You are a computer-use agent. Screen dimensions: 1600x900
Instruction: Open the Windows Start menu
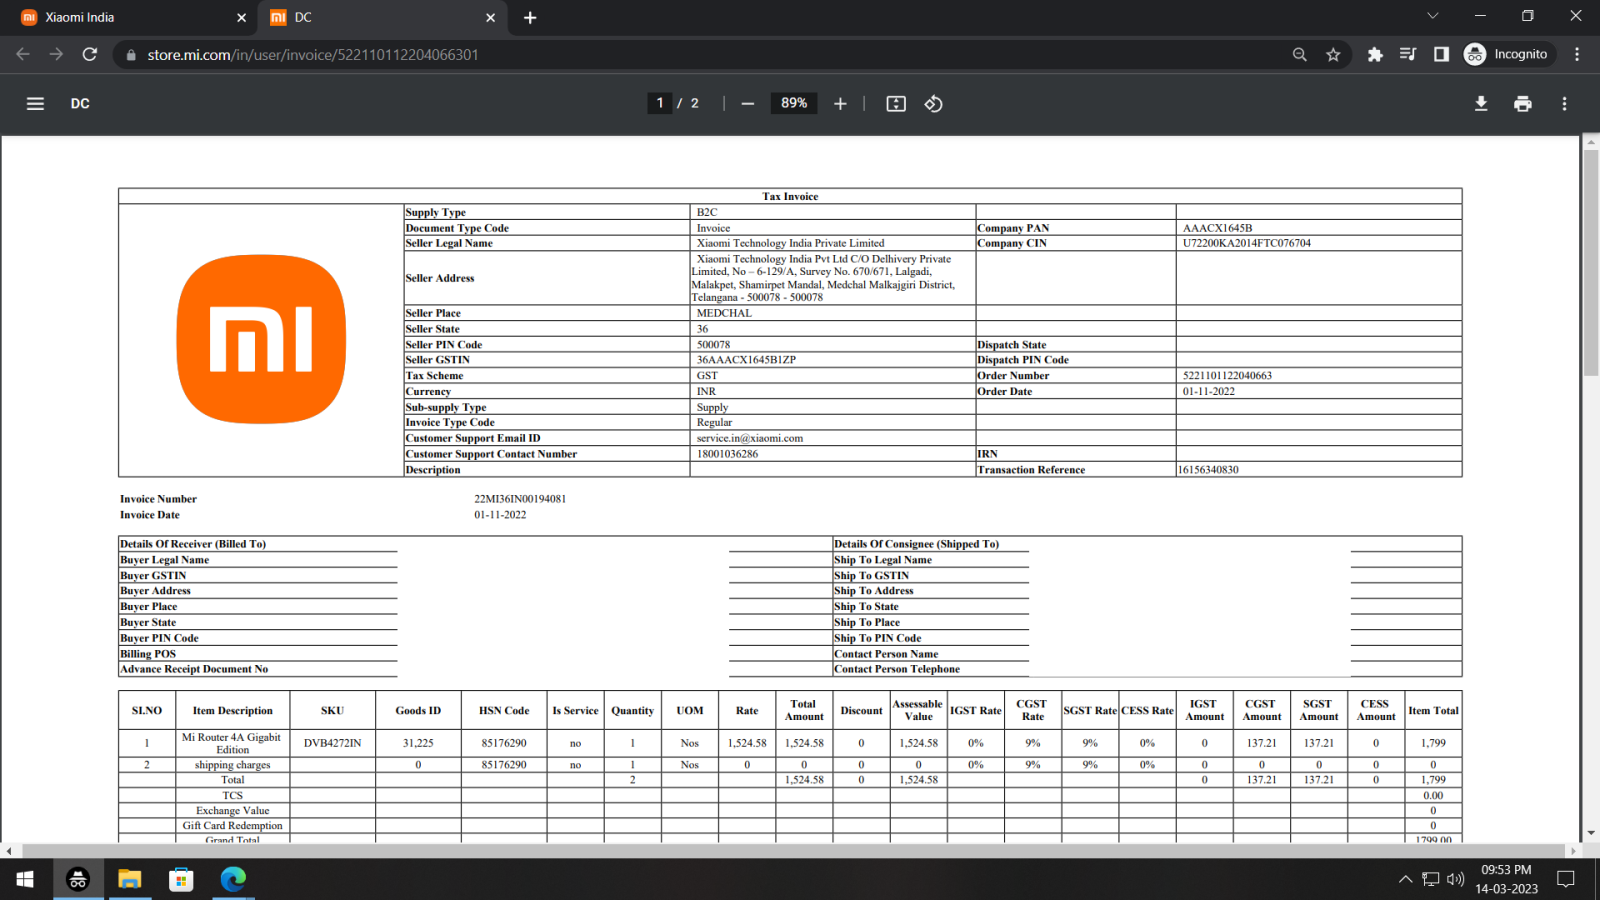point(25,879)
